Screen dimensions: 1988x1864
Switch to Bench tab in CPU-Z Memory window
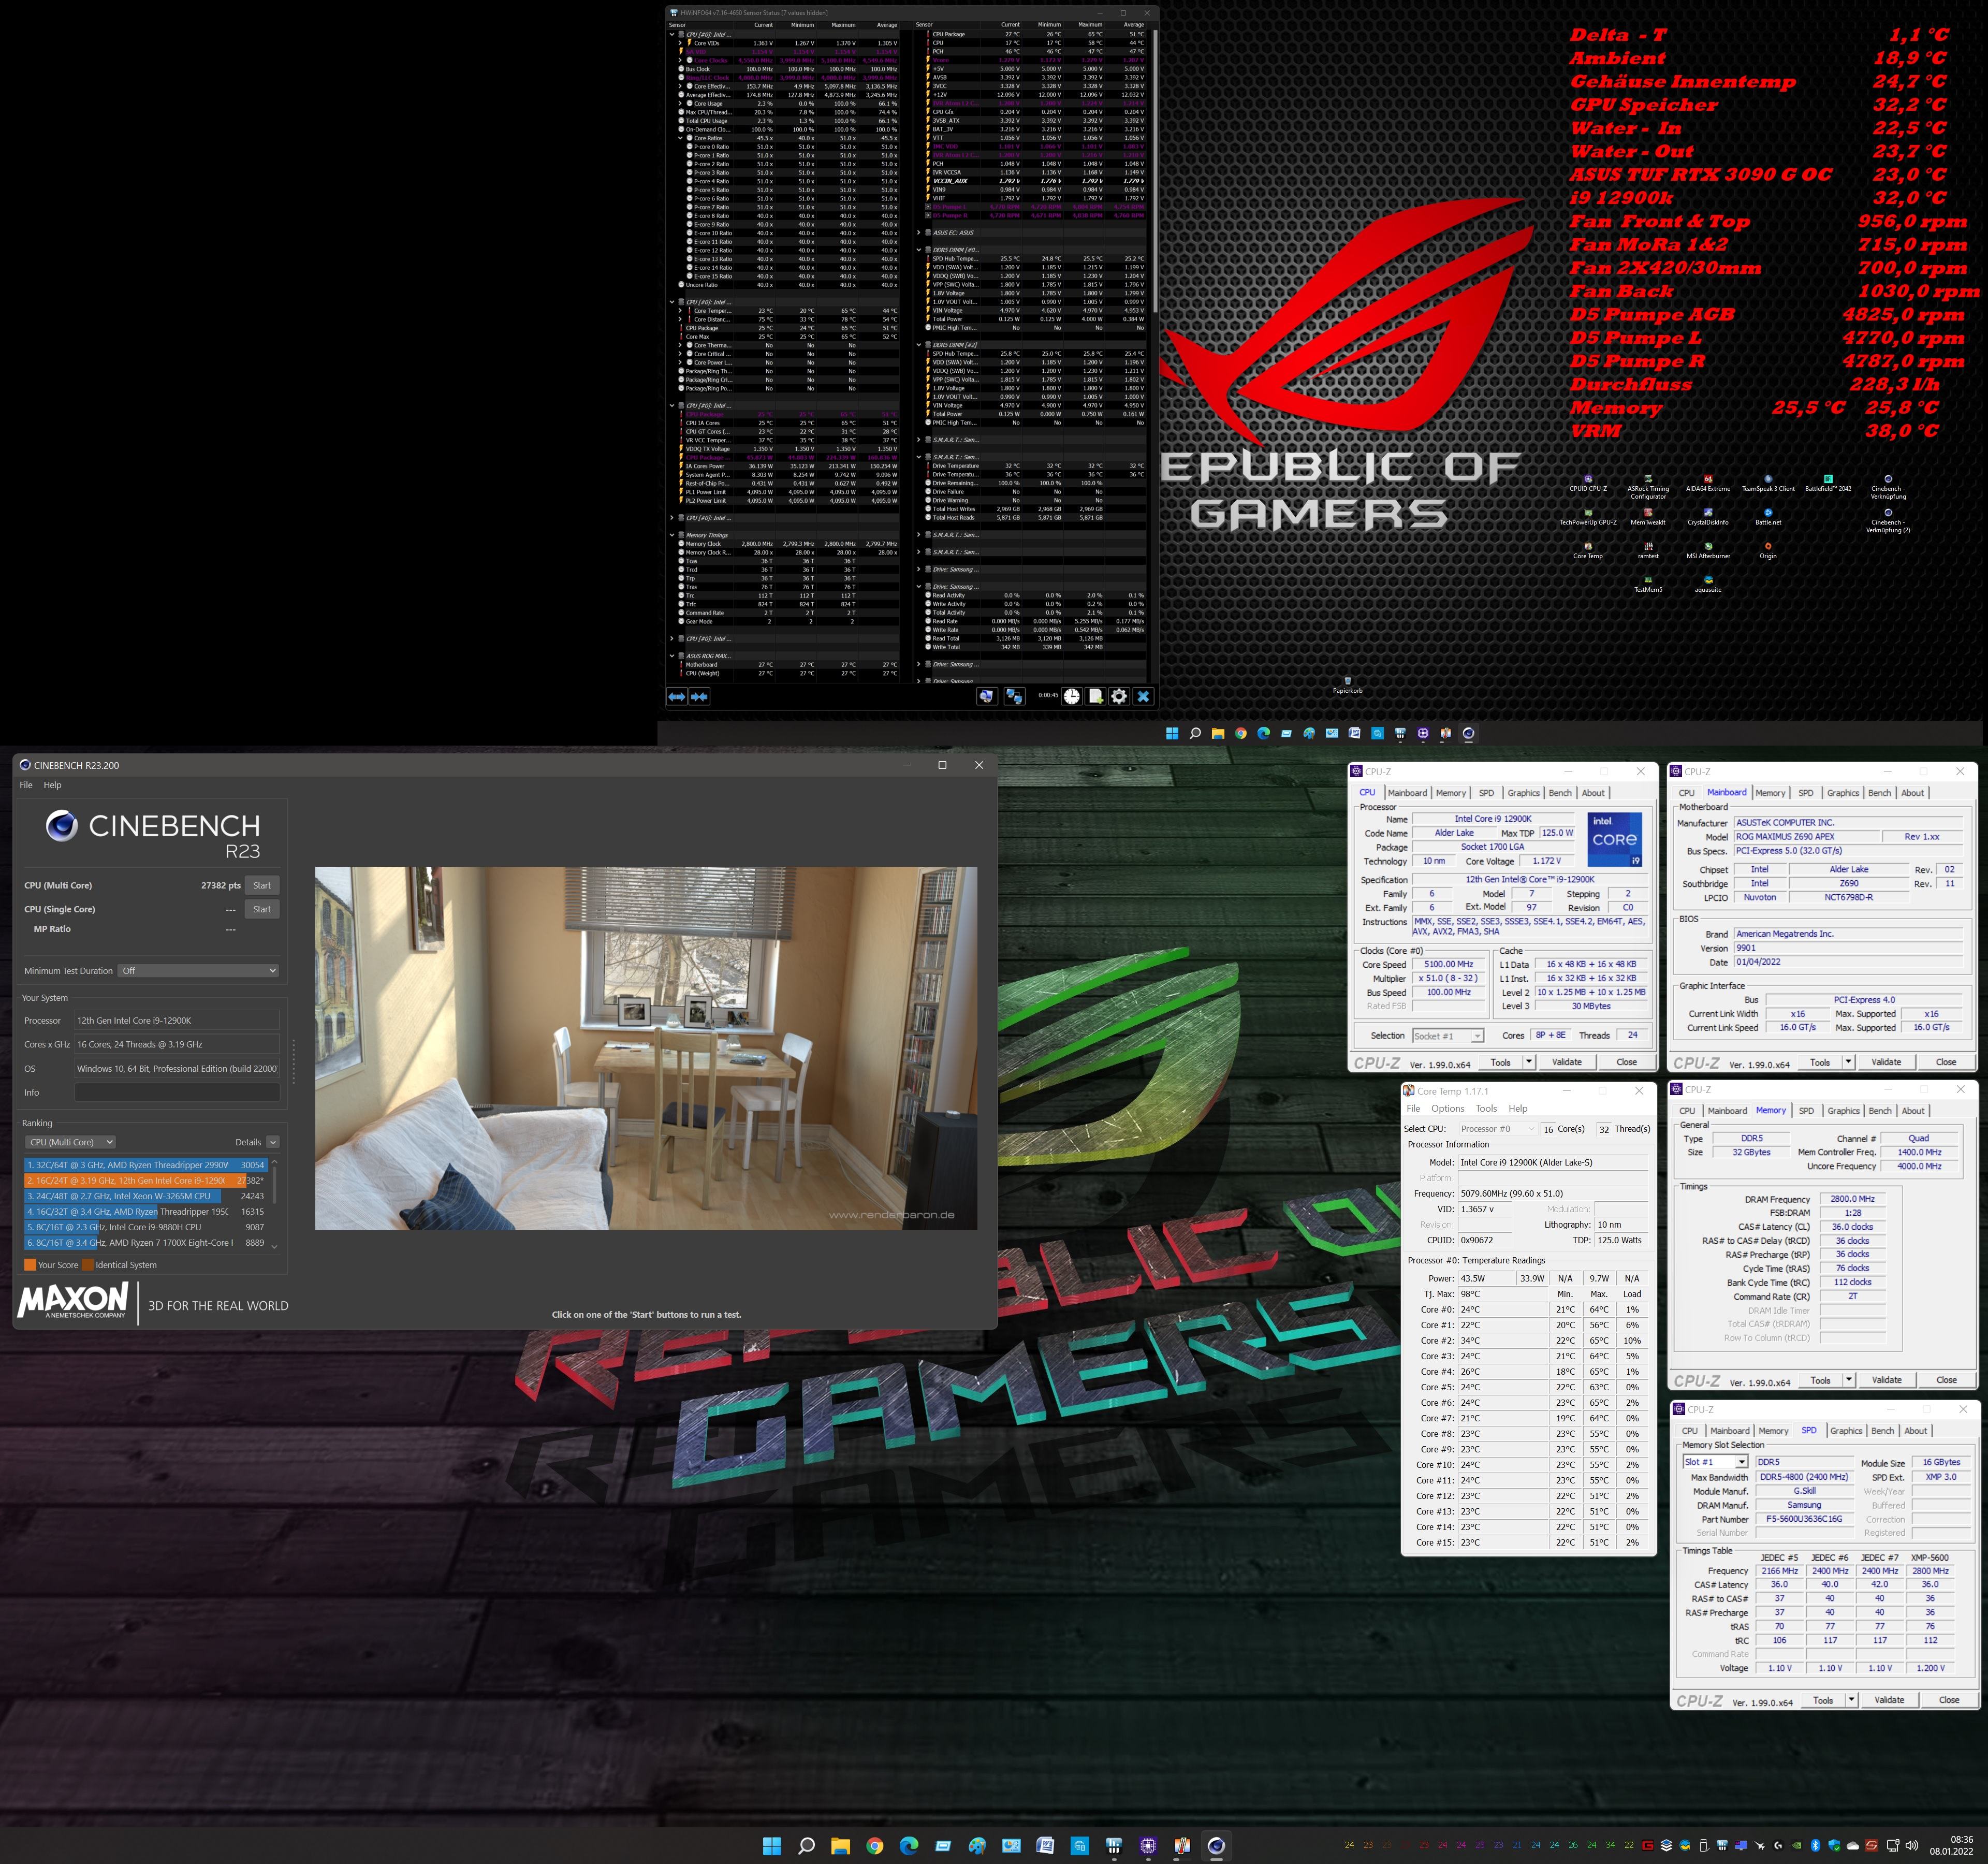[1880, 1111]
